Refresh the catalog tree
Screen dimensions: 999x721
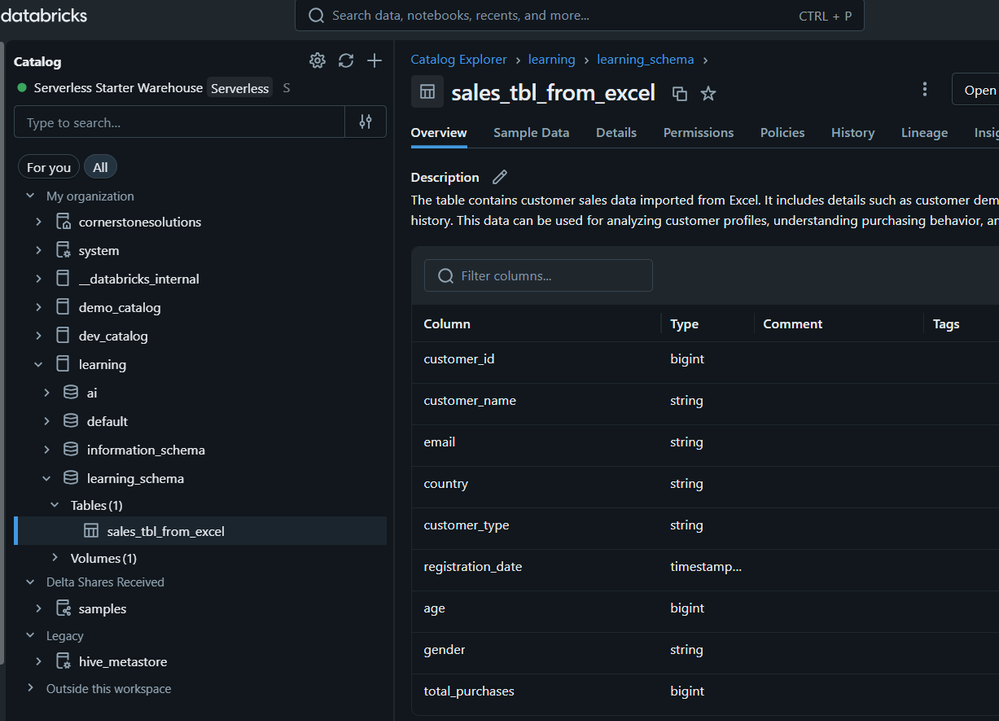tap(346, 61)
